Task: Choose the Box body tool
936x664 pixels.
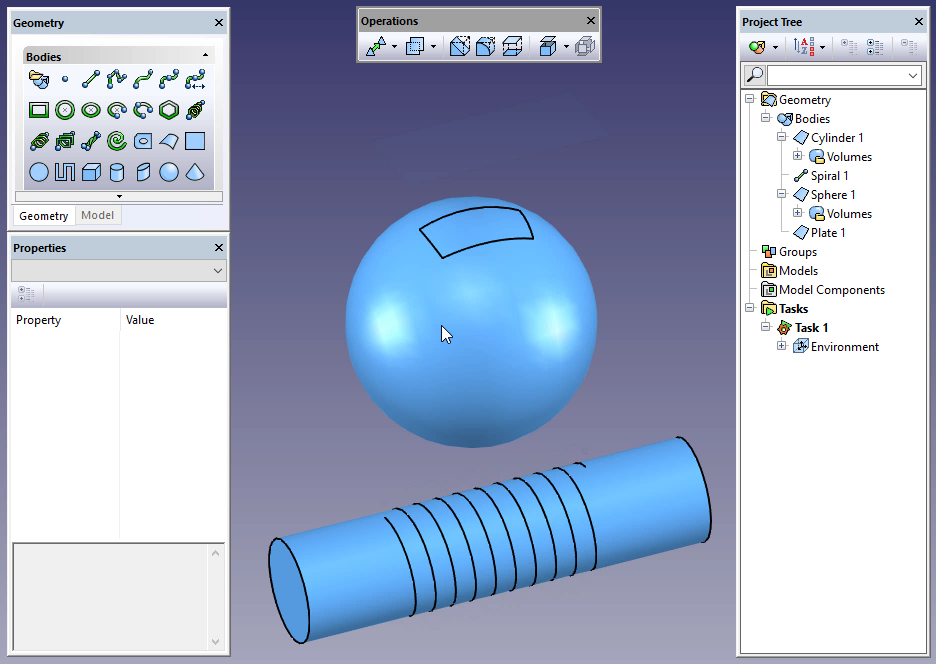Action: tap(91, 172)
